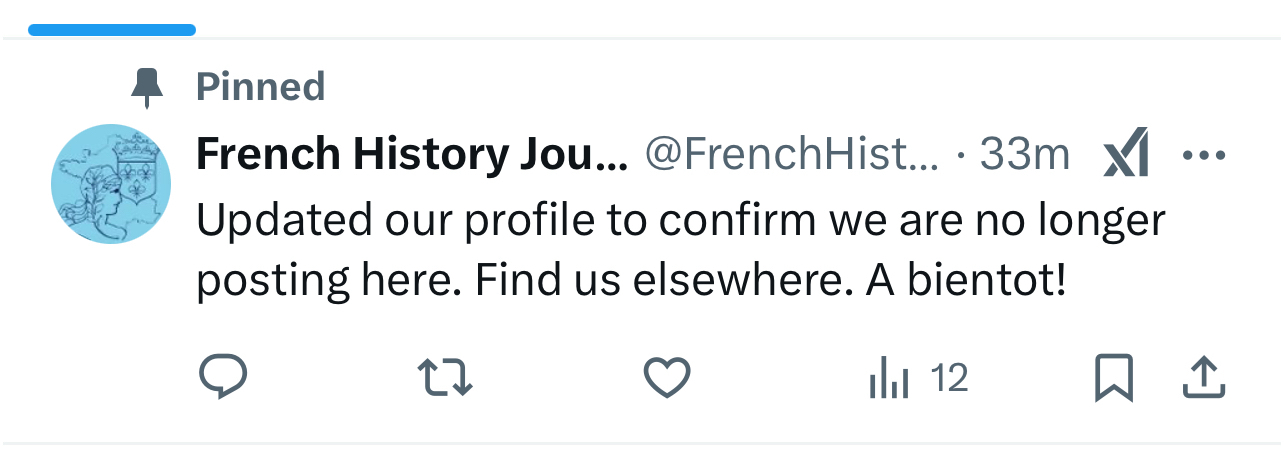Click the pushpin icon beside Pinned
The image size is (1284, 450).
tap(148, 88)
